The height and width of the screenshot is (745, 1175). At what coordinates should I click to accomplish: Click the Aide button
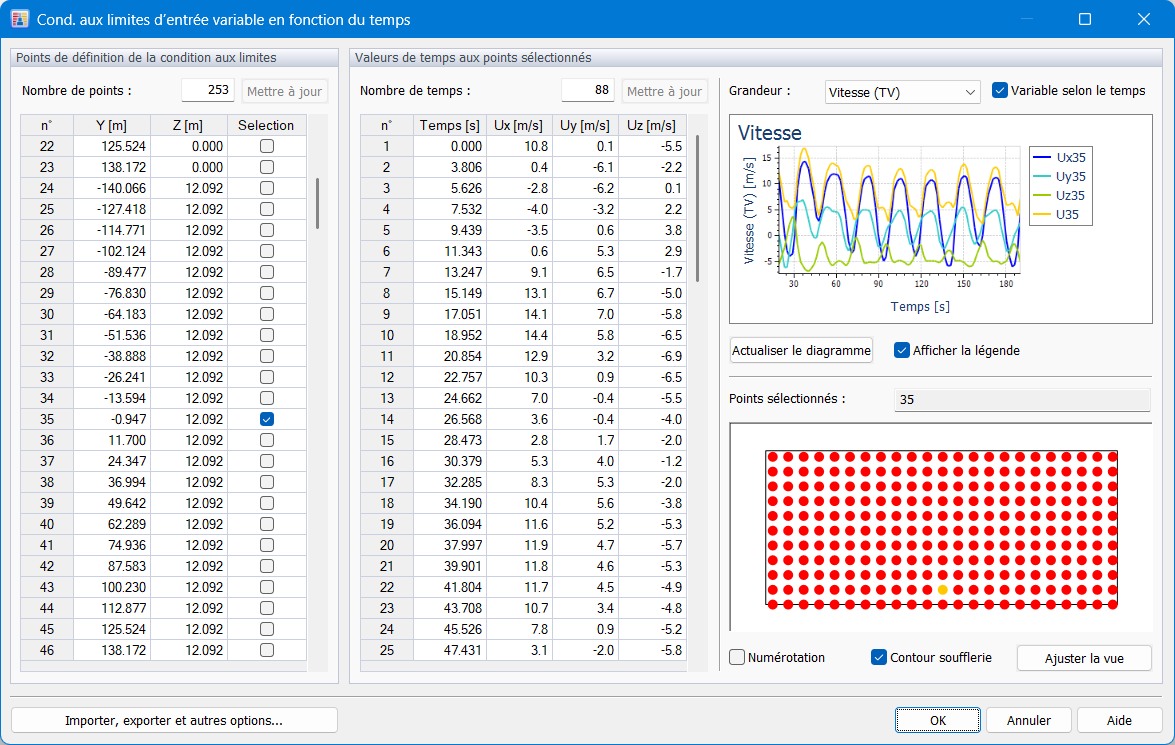pos(1119,720)
